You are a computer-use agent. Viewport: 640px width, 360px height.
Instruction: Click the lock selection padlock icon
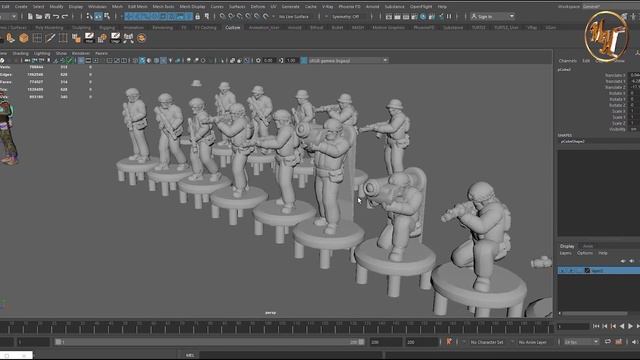pos(198,16)
